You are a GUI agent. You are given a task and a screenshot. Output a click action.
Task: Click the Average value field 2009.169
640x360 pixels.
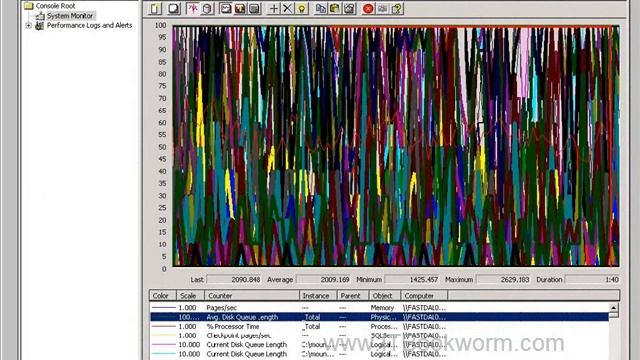tap(323, 280)
